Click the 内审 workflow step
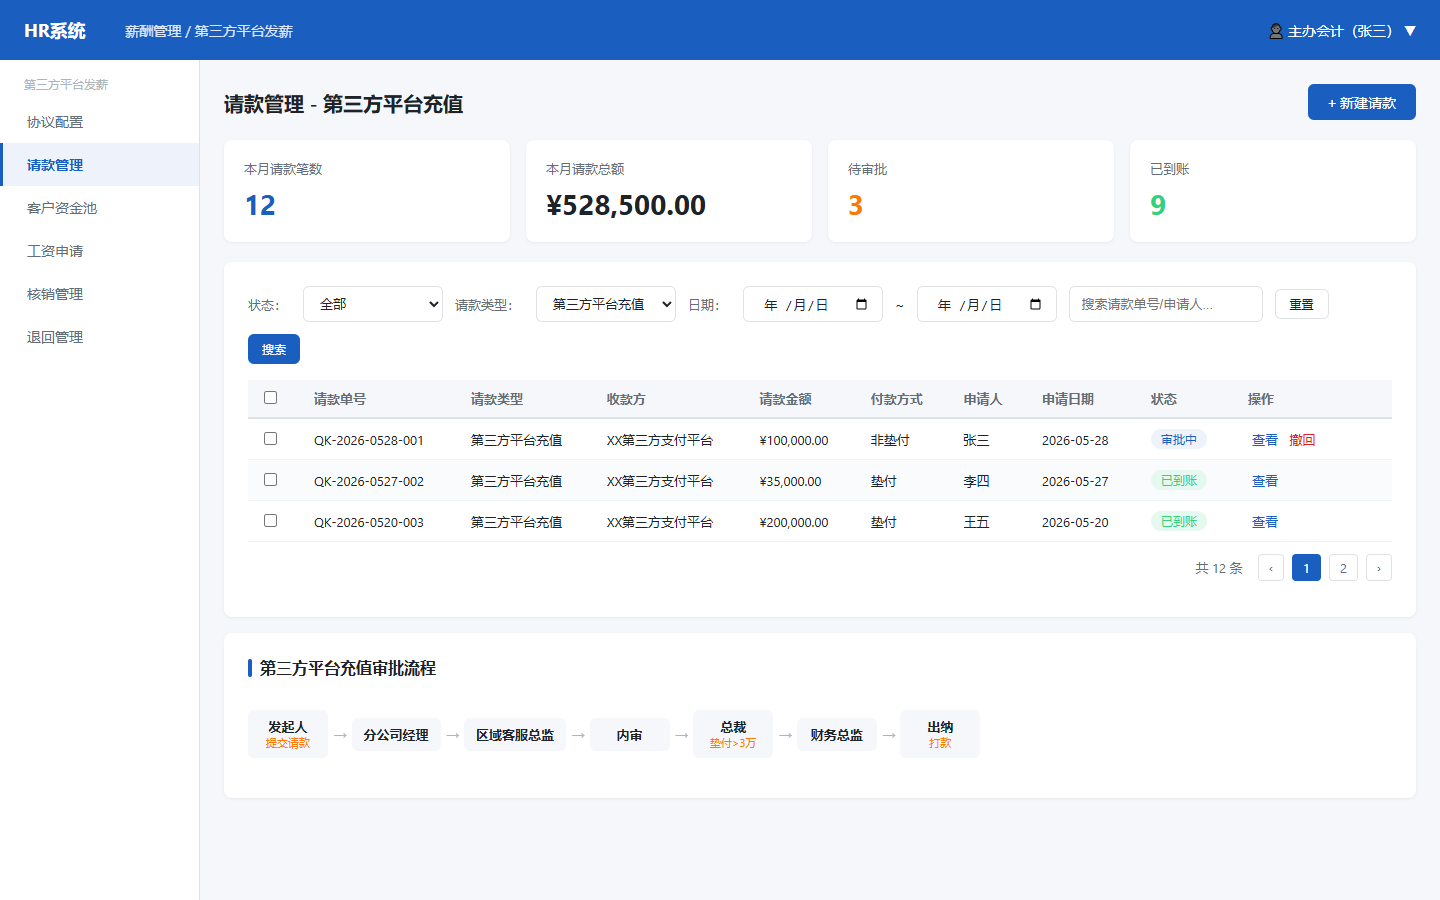Image resolution: width=1440 pixels, height=900 pixels. [x=630, y=734]
